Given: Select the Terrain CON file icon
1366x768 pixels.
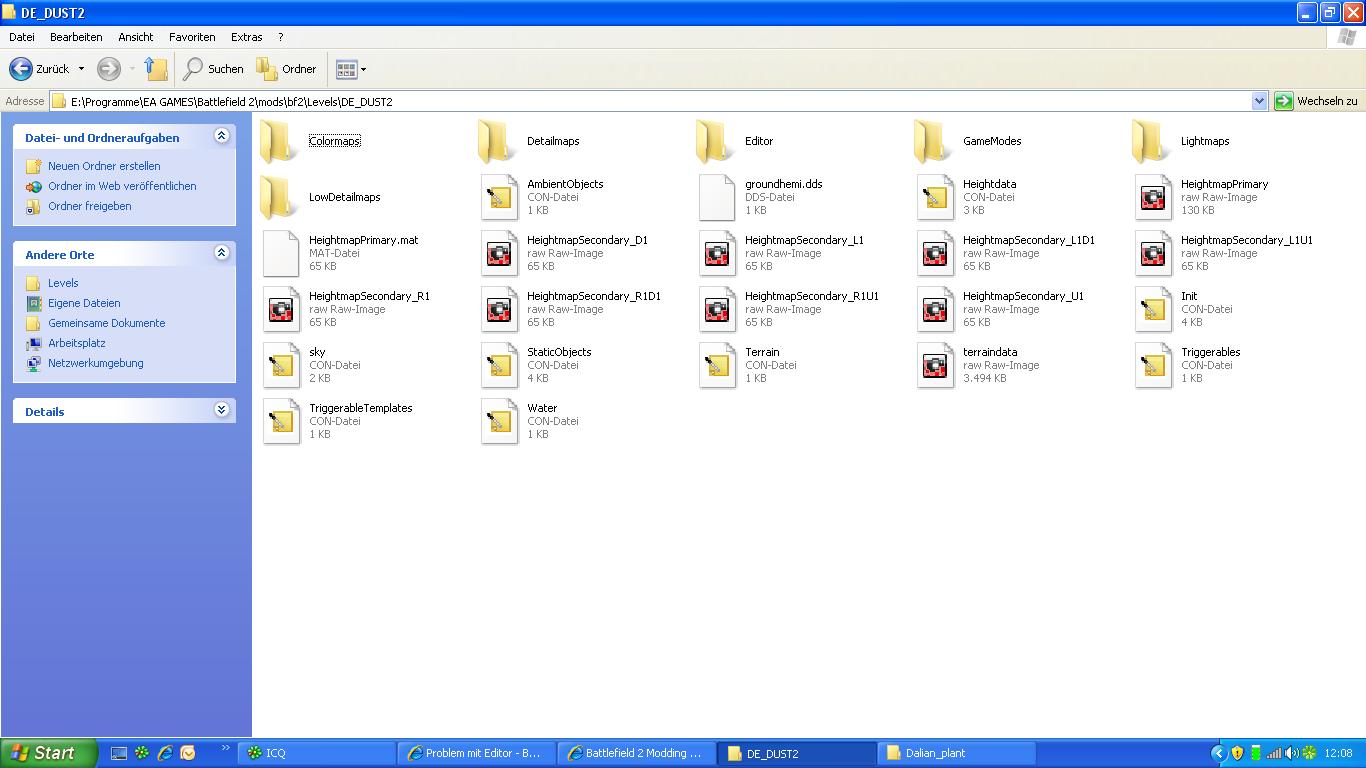Looking at the screenshot, I should (717, 365).
